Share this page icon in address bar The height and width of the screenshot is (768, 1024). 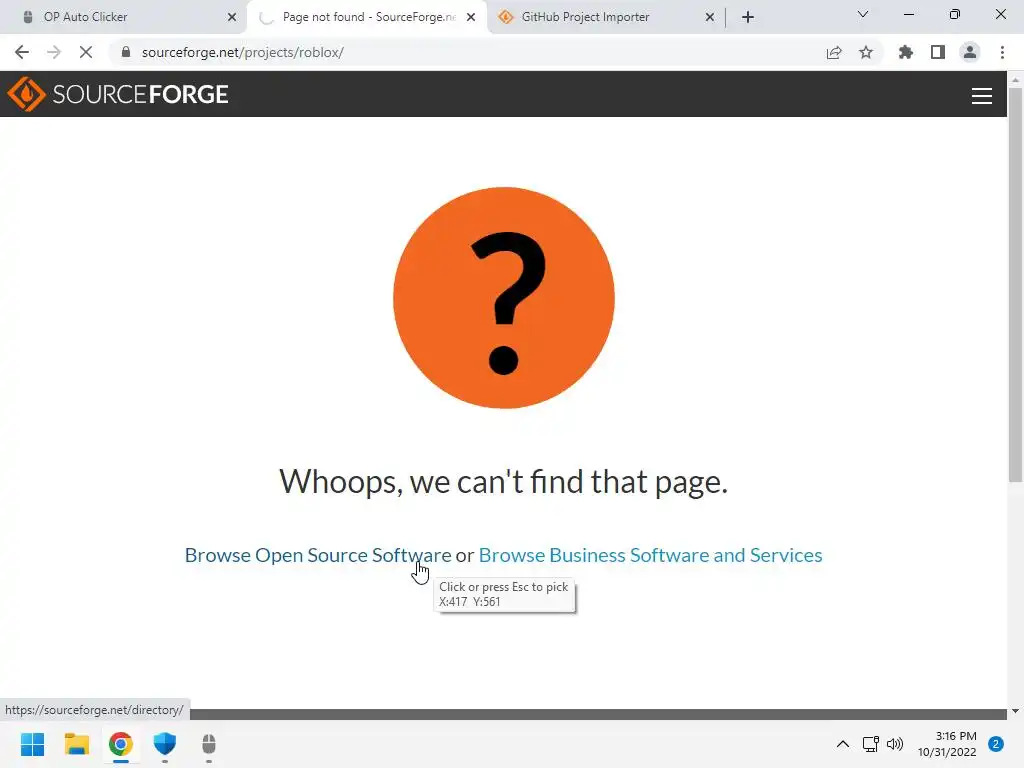(x=834, y=52)
